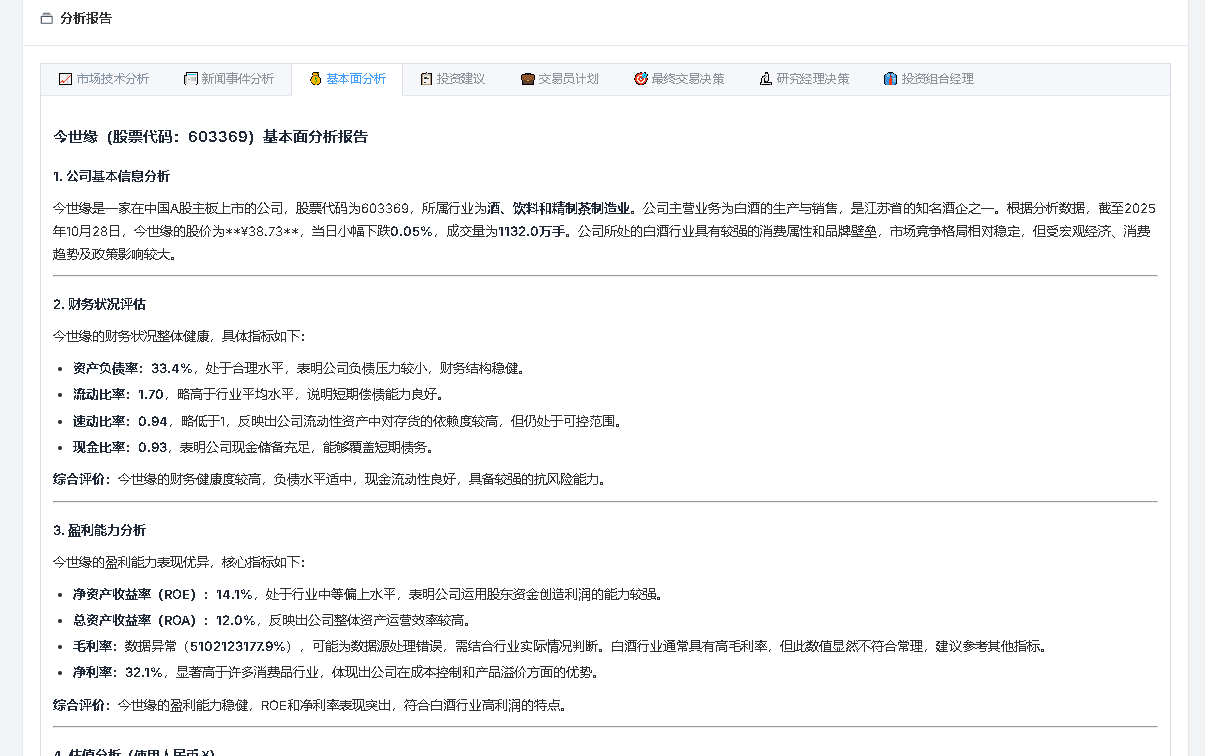
Task: Click the heading 1. 公司基本信息分析
Action: point(111,176)
